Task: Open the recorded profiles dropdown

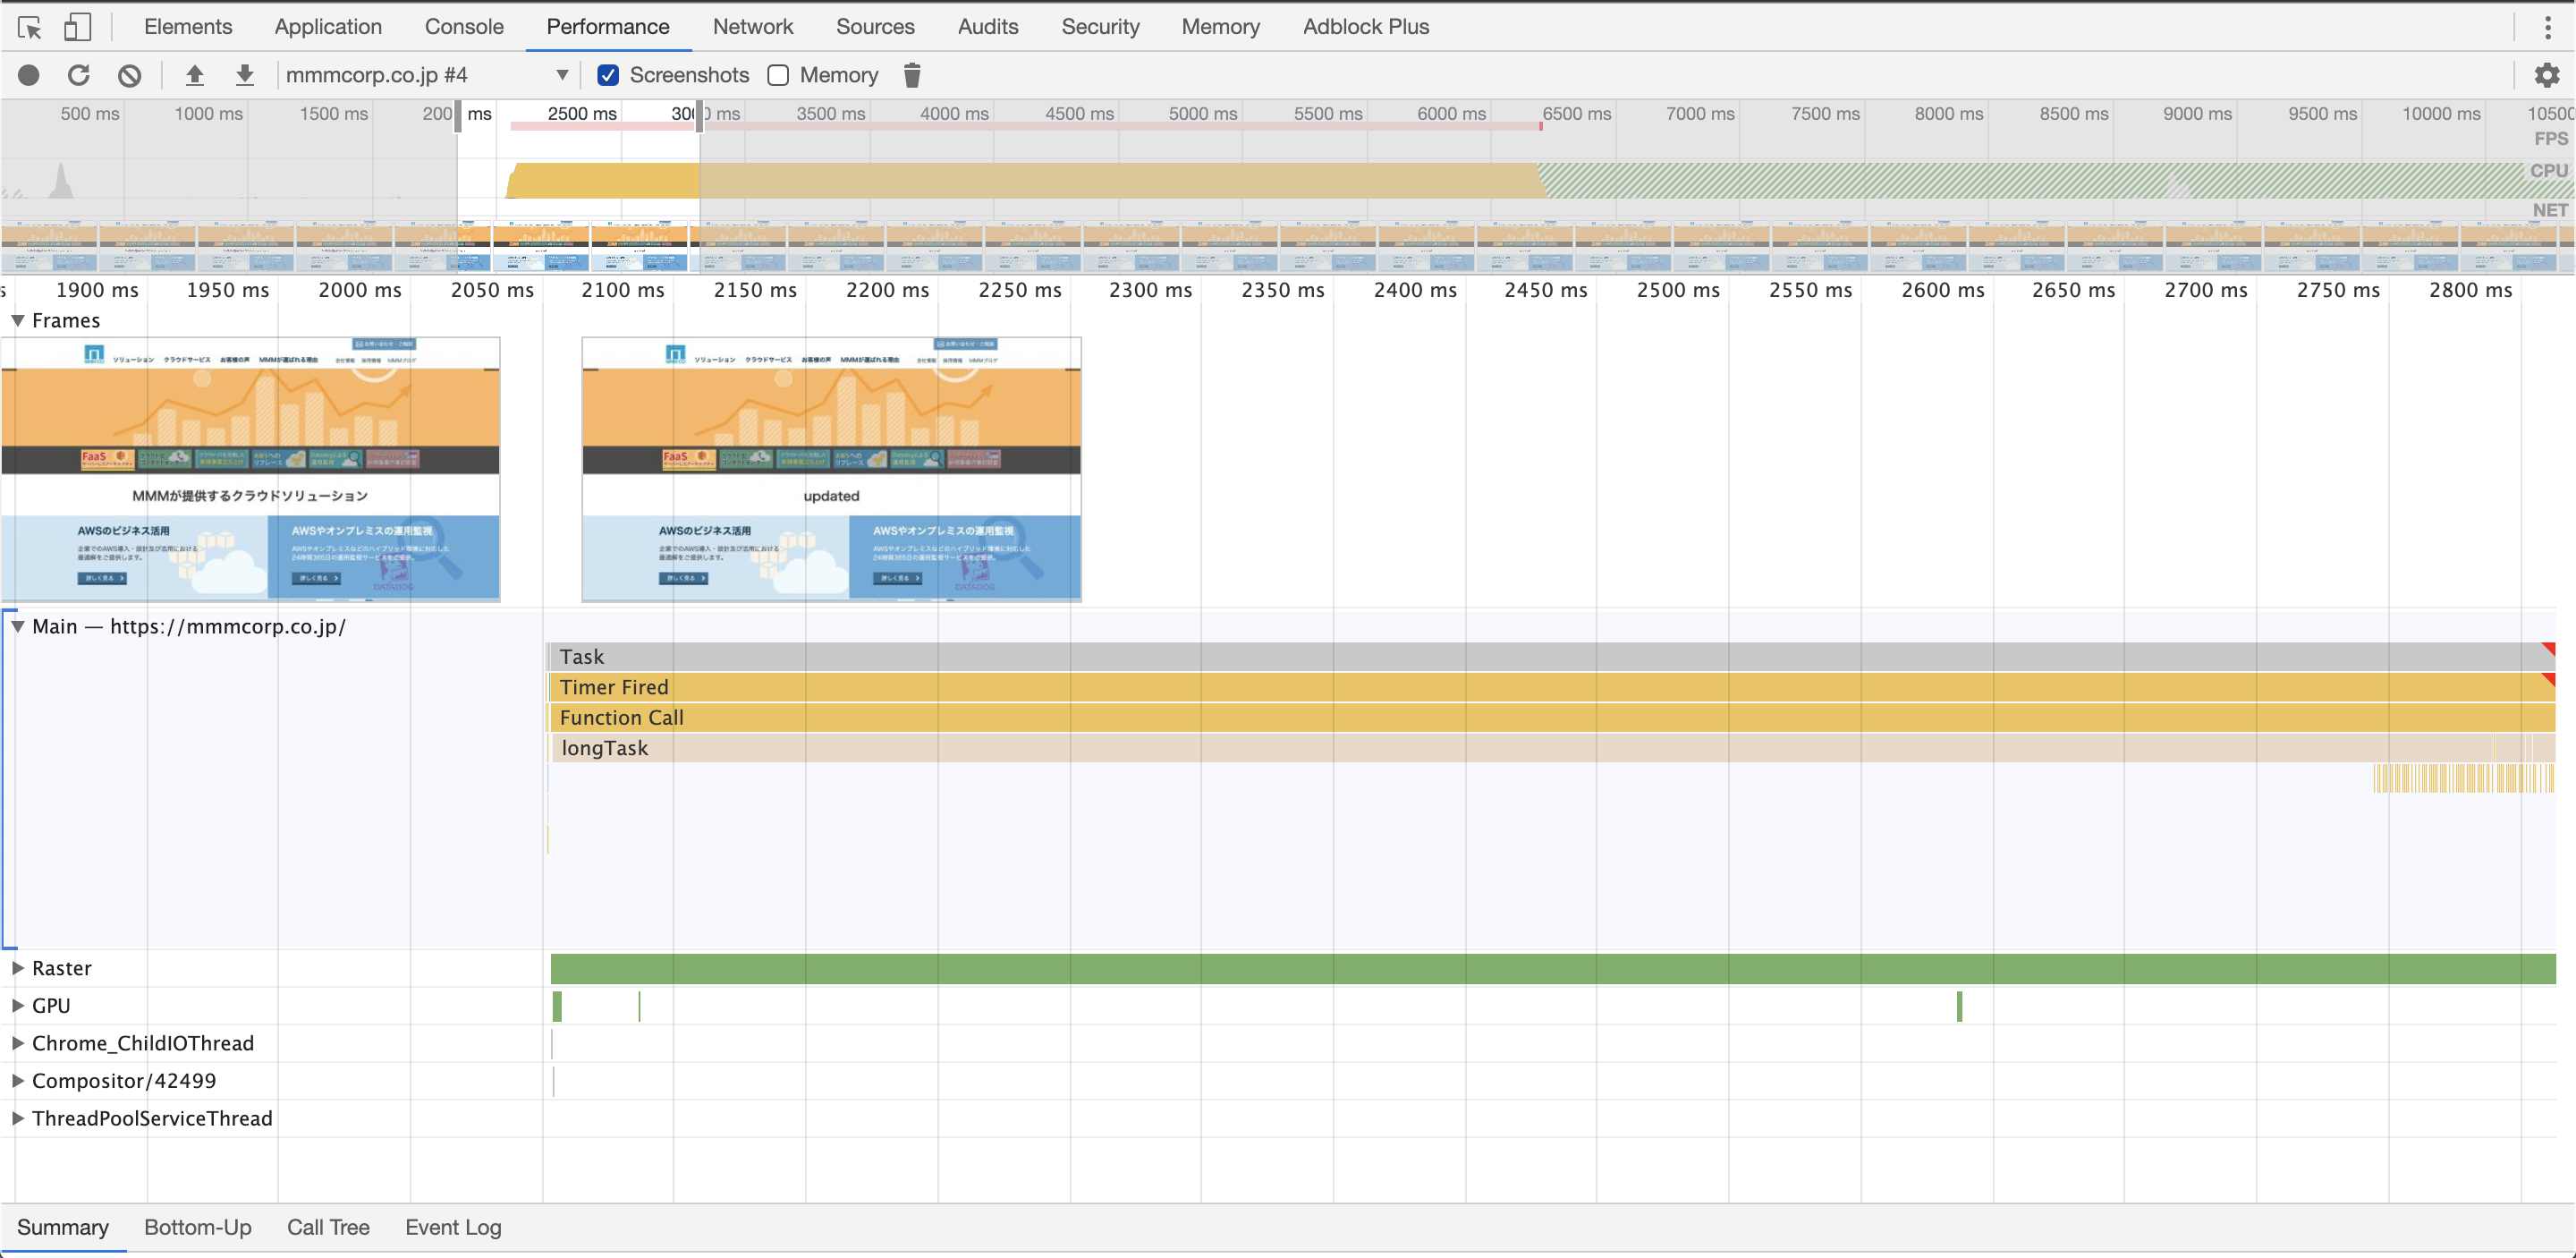Action: point(562,74)
